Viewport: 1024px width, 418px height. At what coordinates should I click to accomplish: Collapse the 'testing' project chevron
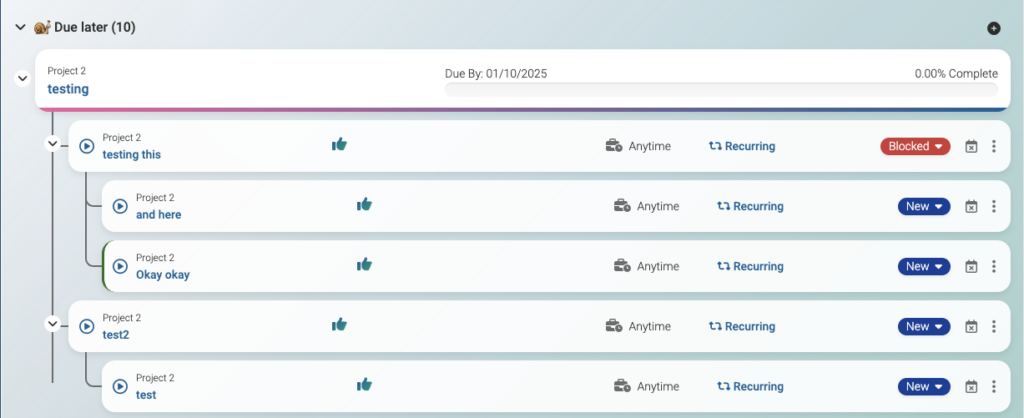[x=22, y=79]
